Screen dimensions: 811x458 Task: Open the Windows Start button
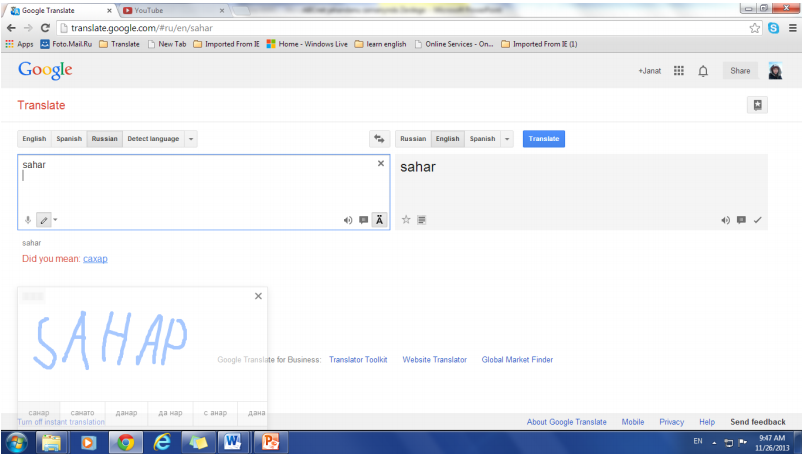[x=17, y=442]
